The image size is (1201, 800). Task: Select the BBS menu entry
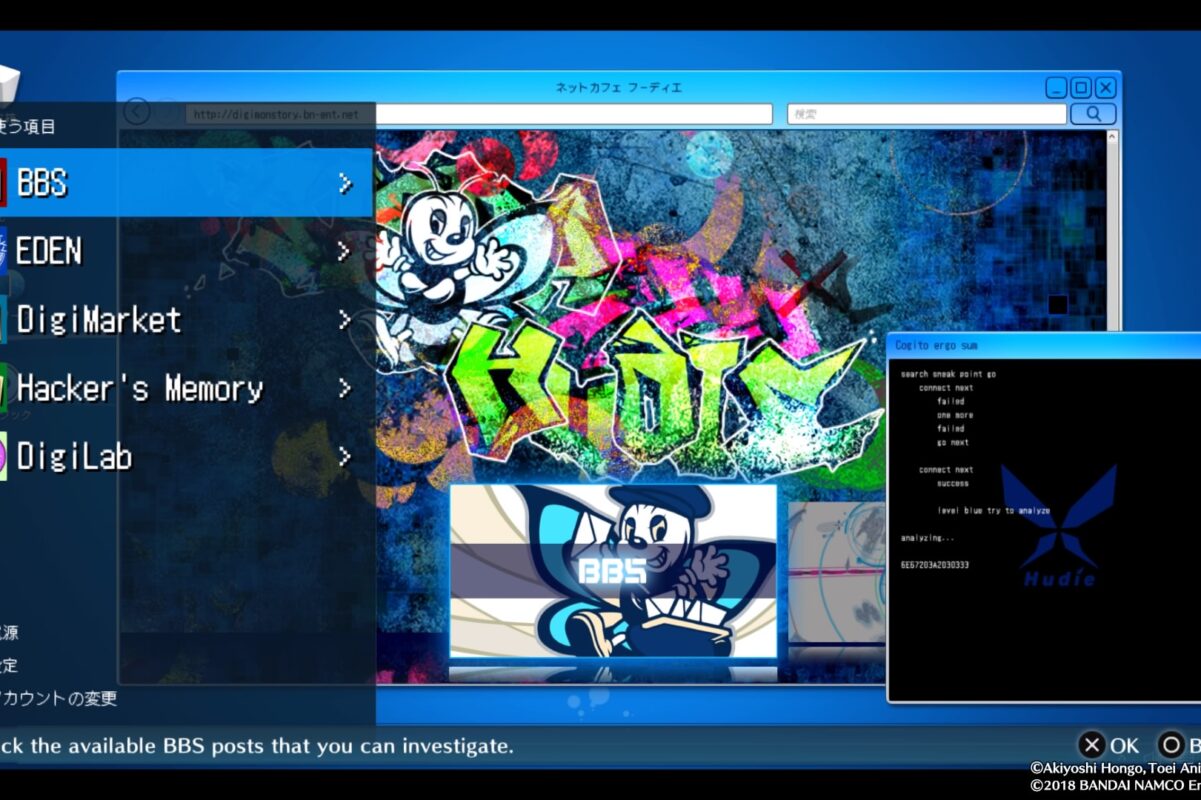[187, 183]
